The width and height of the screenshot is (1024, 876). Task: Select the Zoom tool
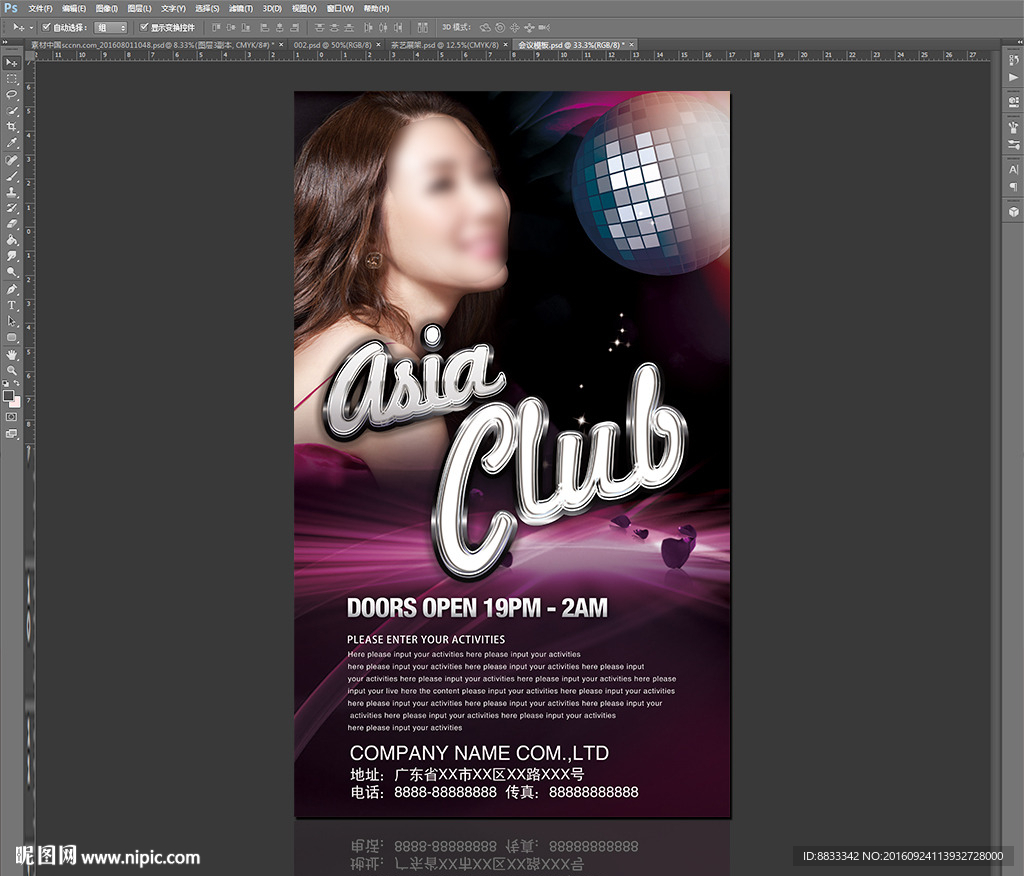[12, 370]
